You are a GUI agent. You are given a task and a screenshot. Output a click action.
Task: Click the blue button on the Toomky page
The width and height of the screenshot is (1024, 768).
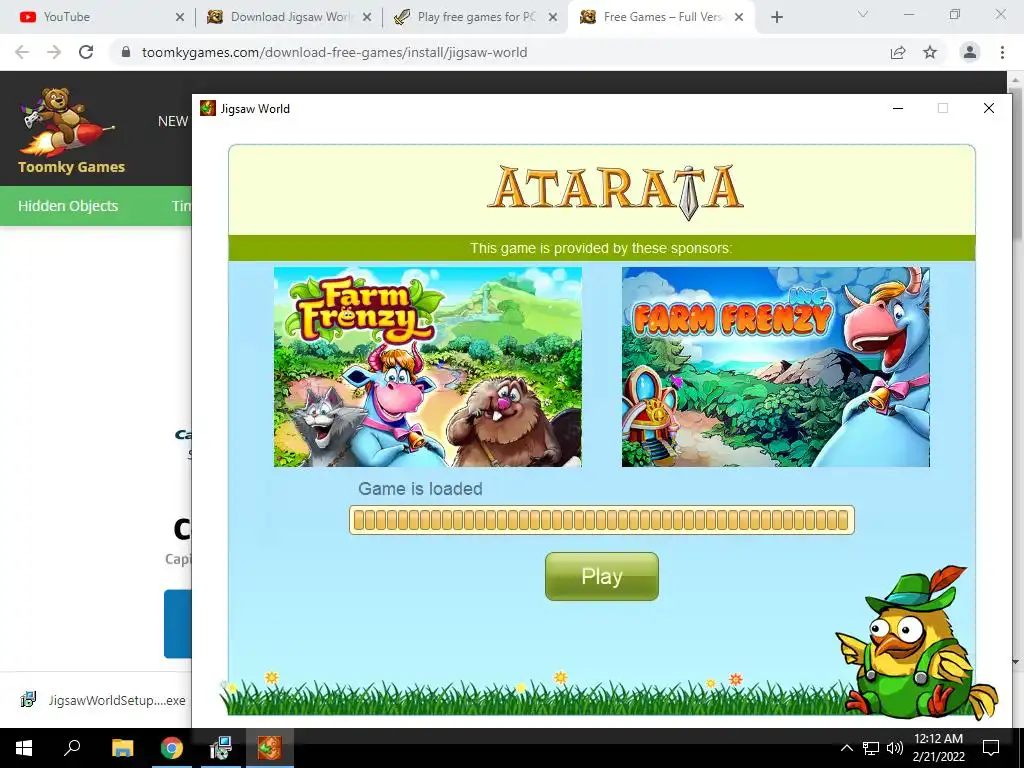(178, 624)
